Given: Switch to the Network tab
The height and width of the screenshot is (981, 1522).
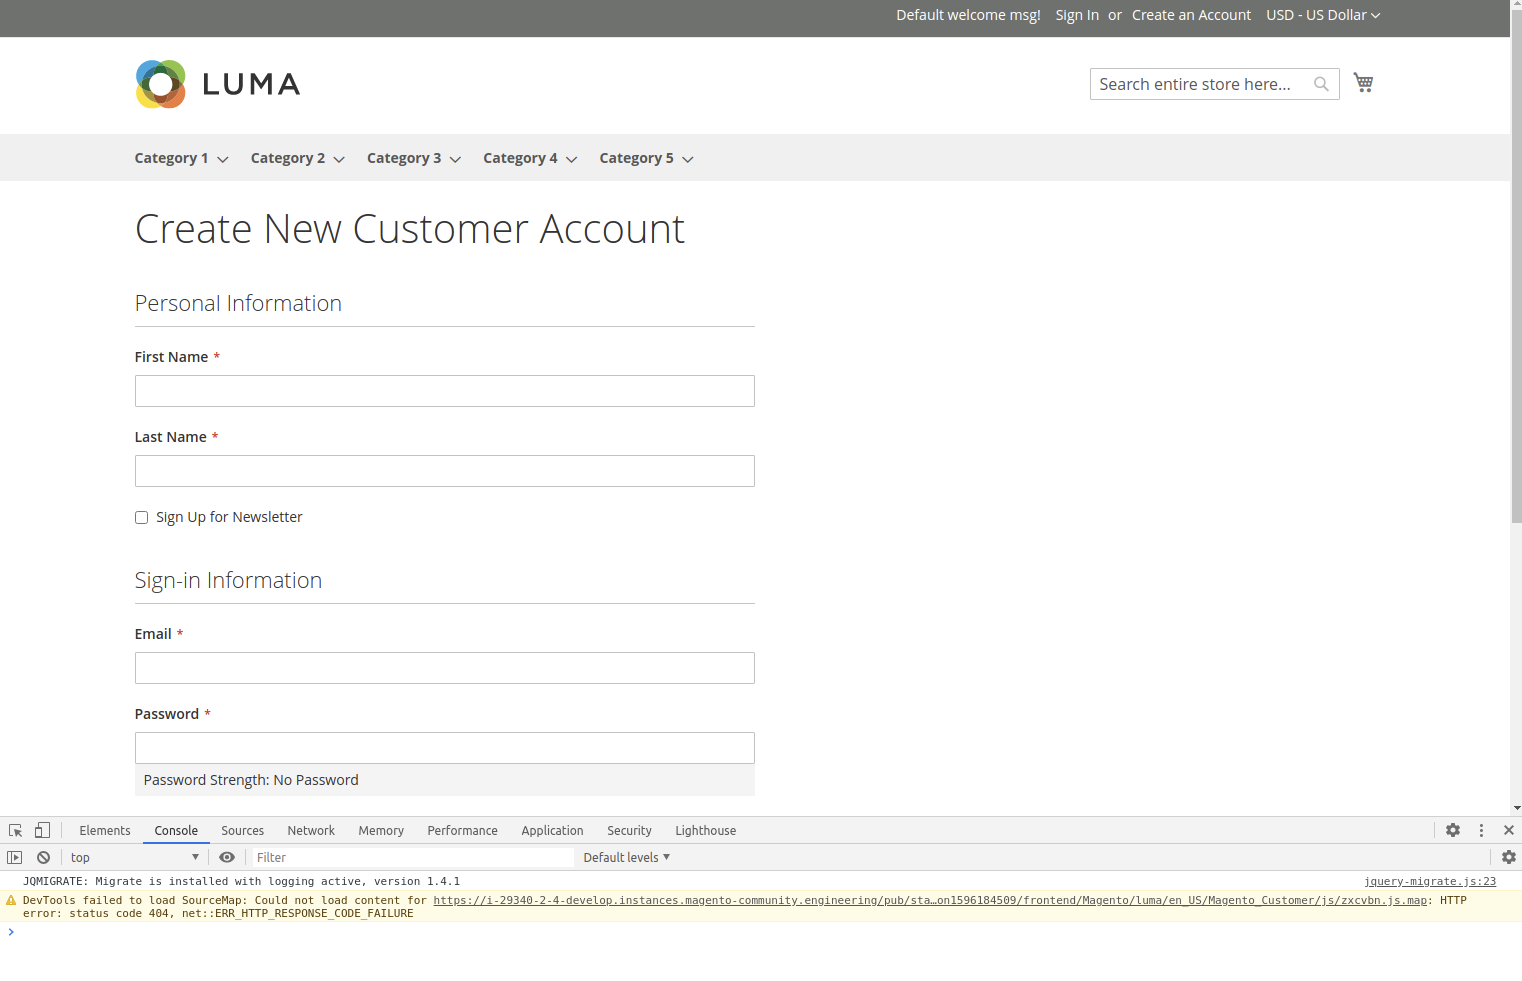Looking at the screenshot, I should tap(310, 830).
